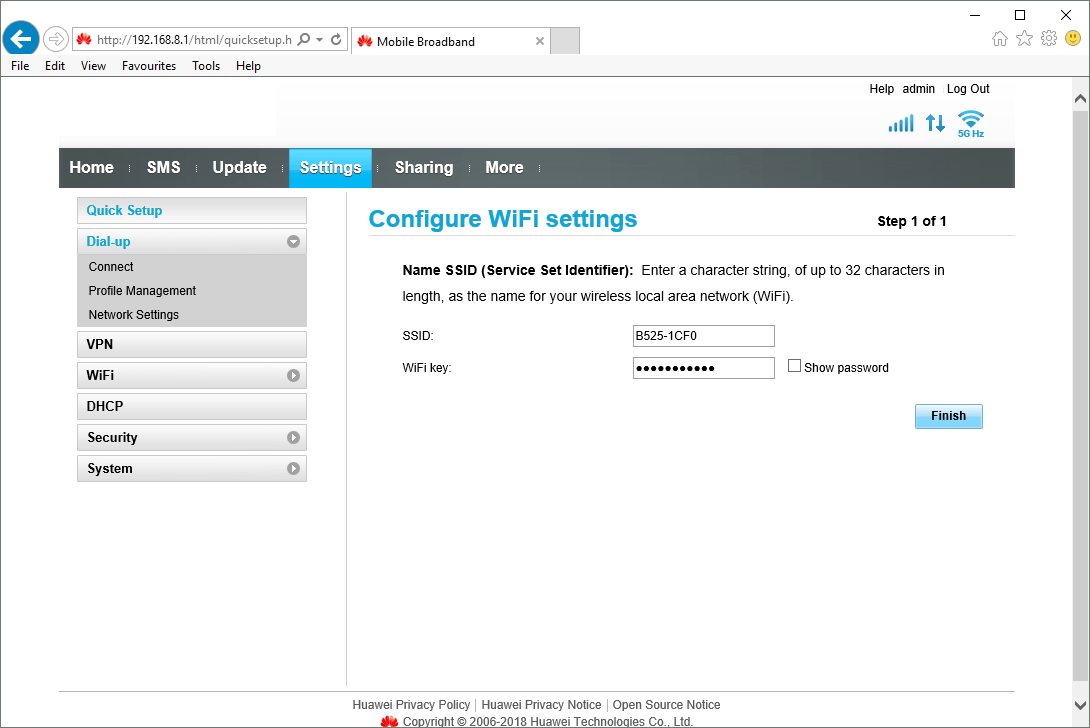
Task: Go back with the browser back arrow
Action: coord(20,39)
